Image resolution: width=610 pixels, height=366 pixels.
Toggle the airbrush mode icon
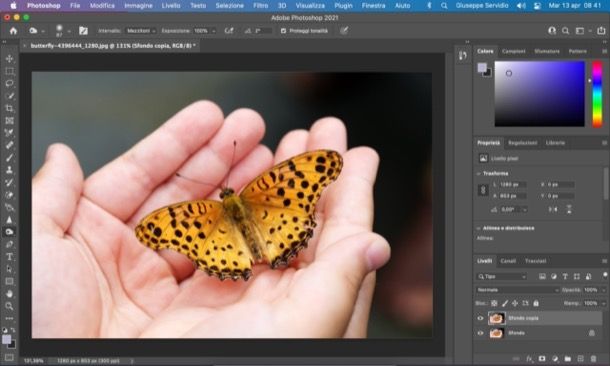click(229, 31)
